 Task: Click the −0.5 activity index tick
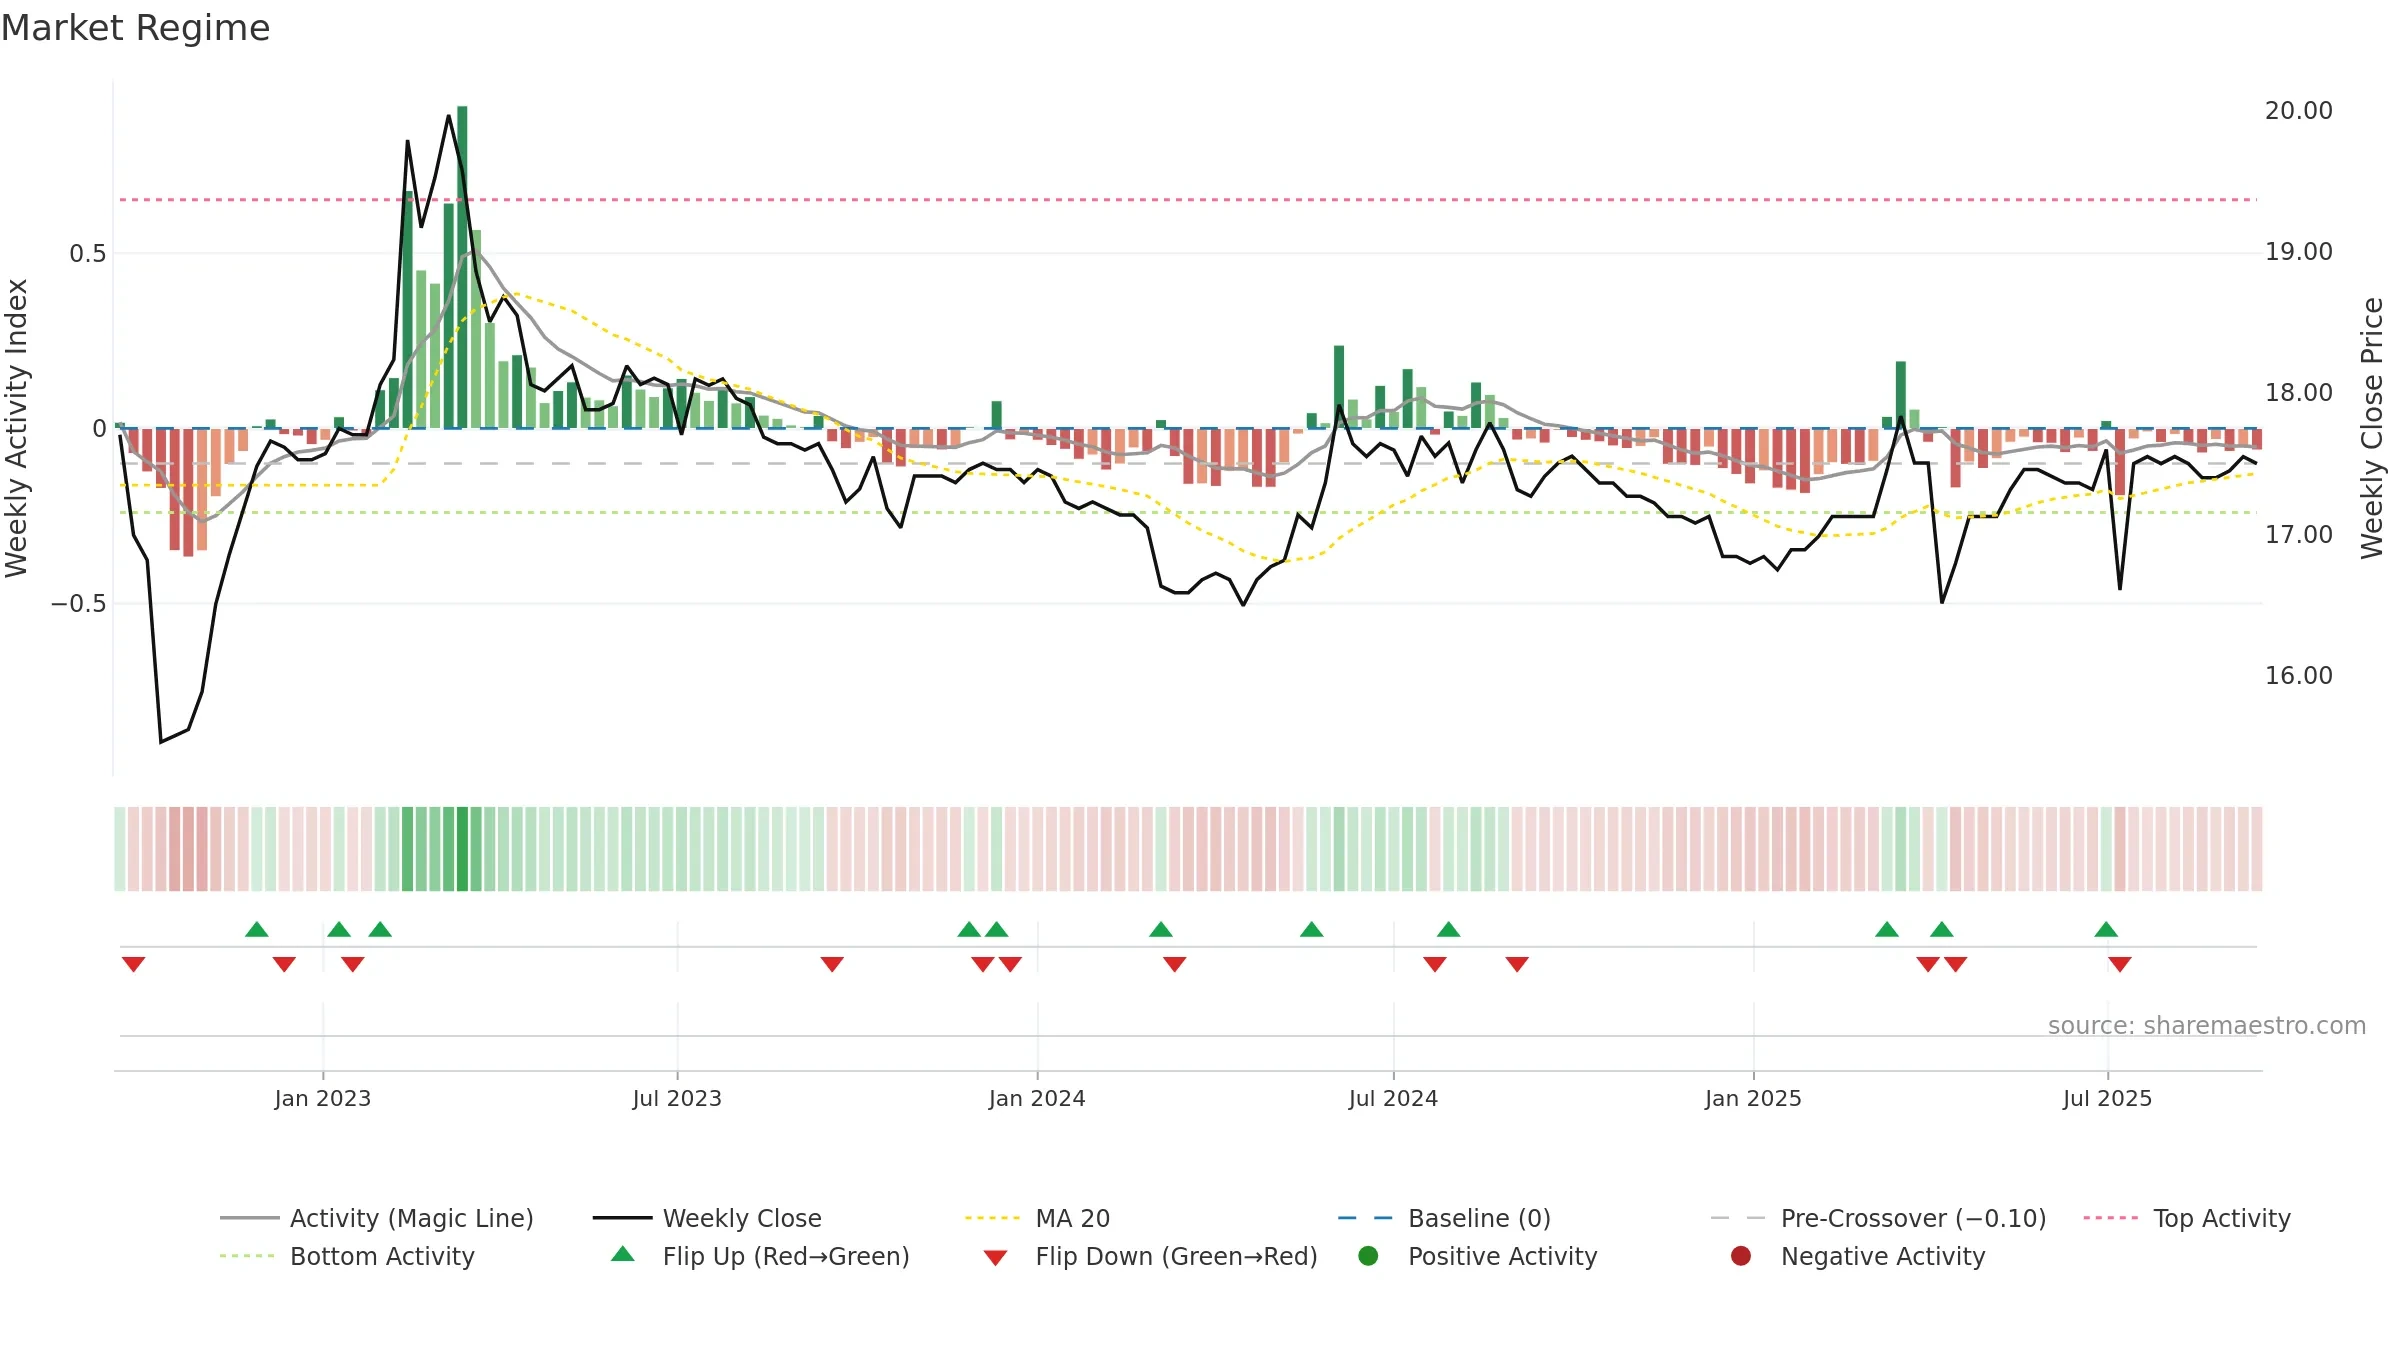point(78,604)
